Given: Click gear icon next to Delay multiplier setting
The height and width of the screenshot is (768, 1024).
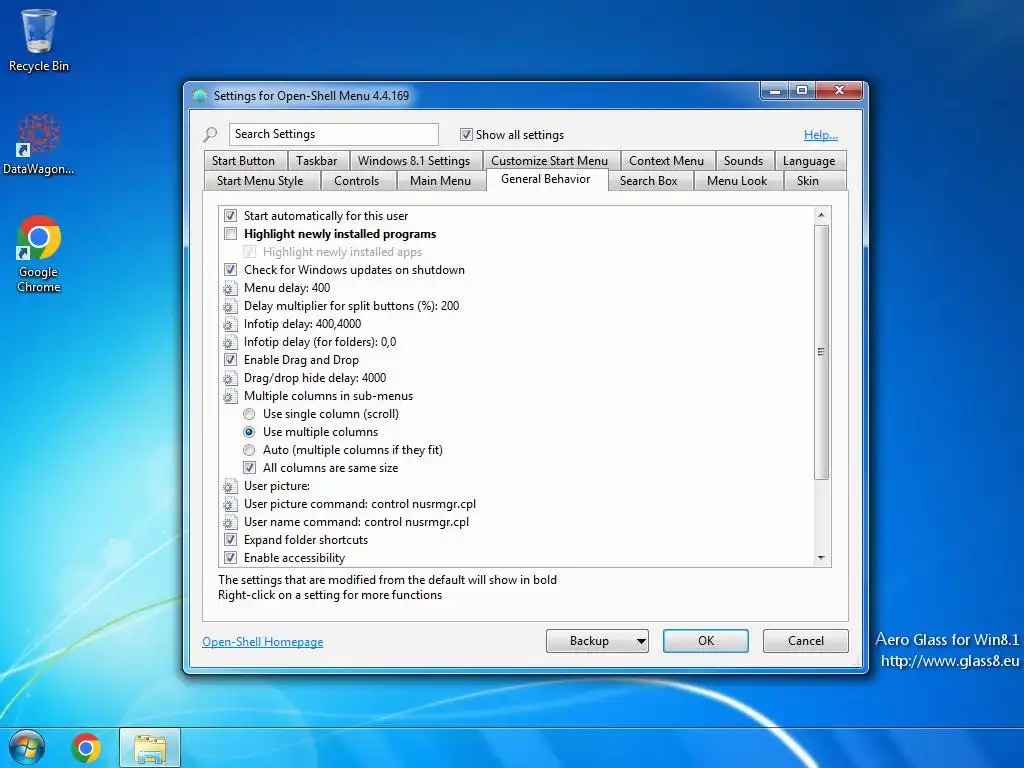Looking at the screenshot, I should 230,306.
